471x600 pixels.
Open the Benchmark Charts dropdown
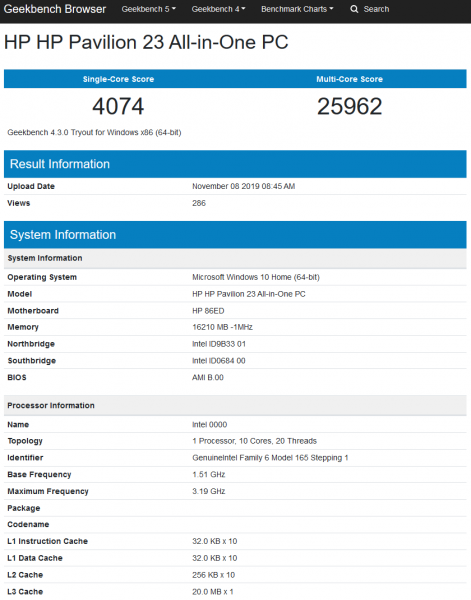pos(297,9)
